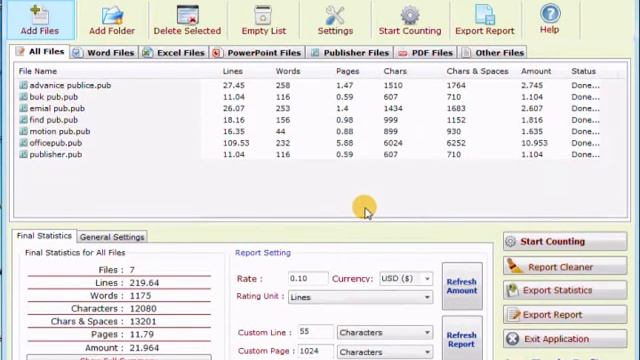The image size is (640, 360).
Task: Click the large Start Counting side button
Action: tap(565, 242)
